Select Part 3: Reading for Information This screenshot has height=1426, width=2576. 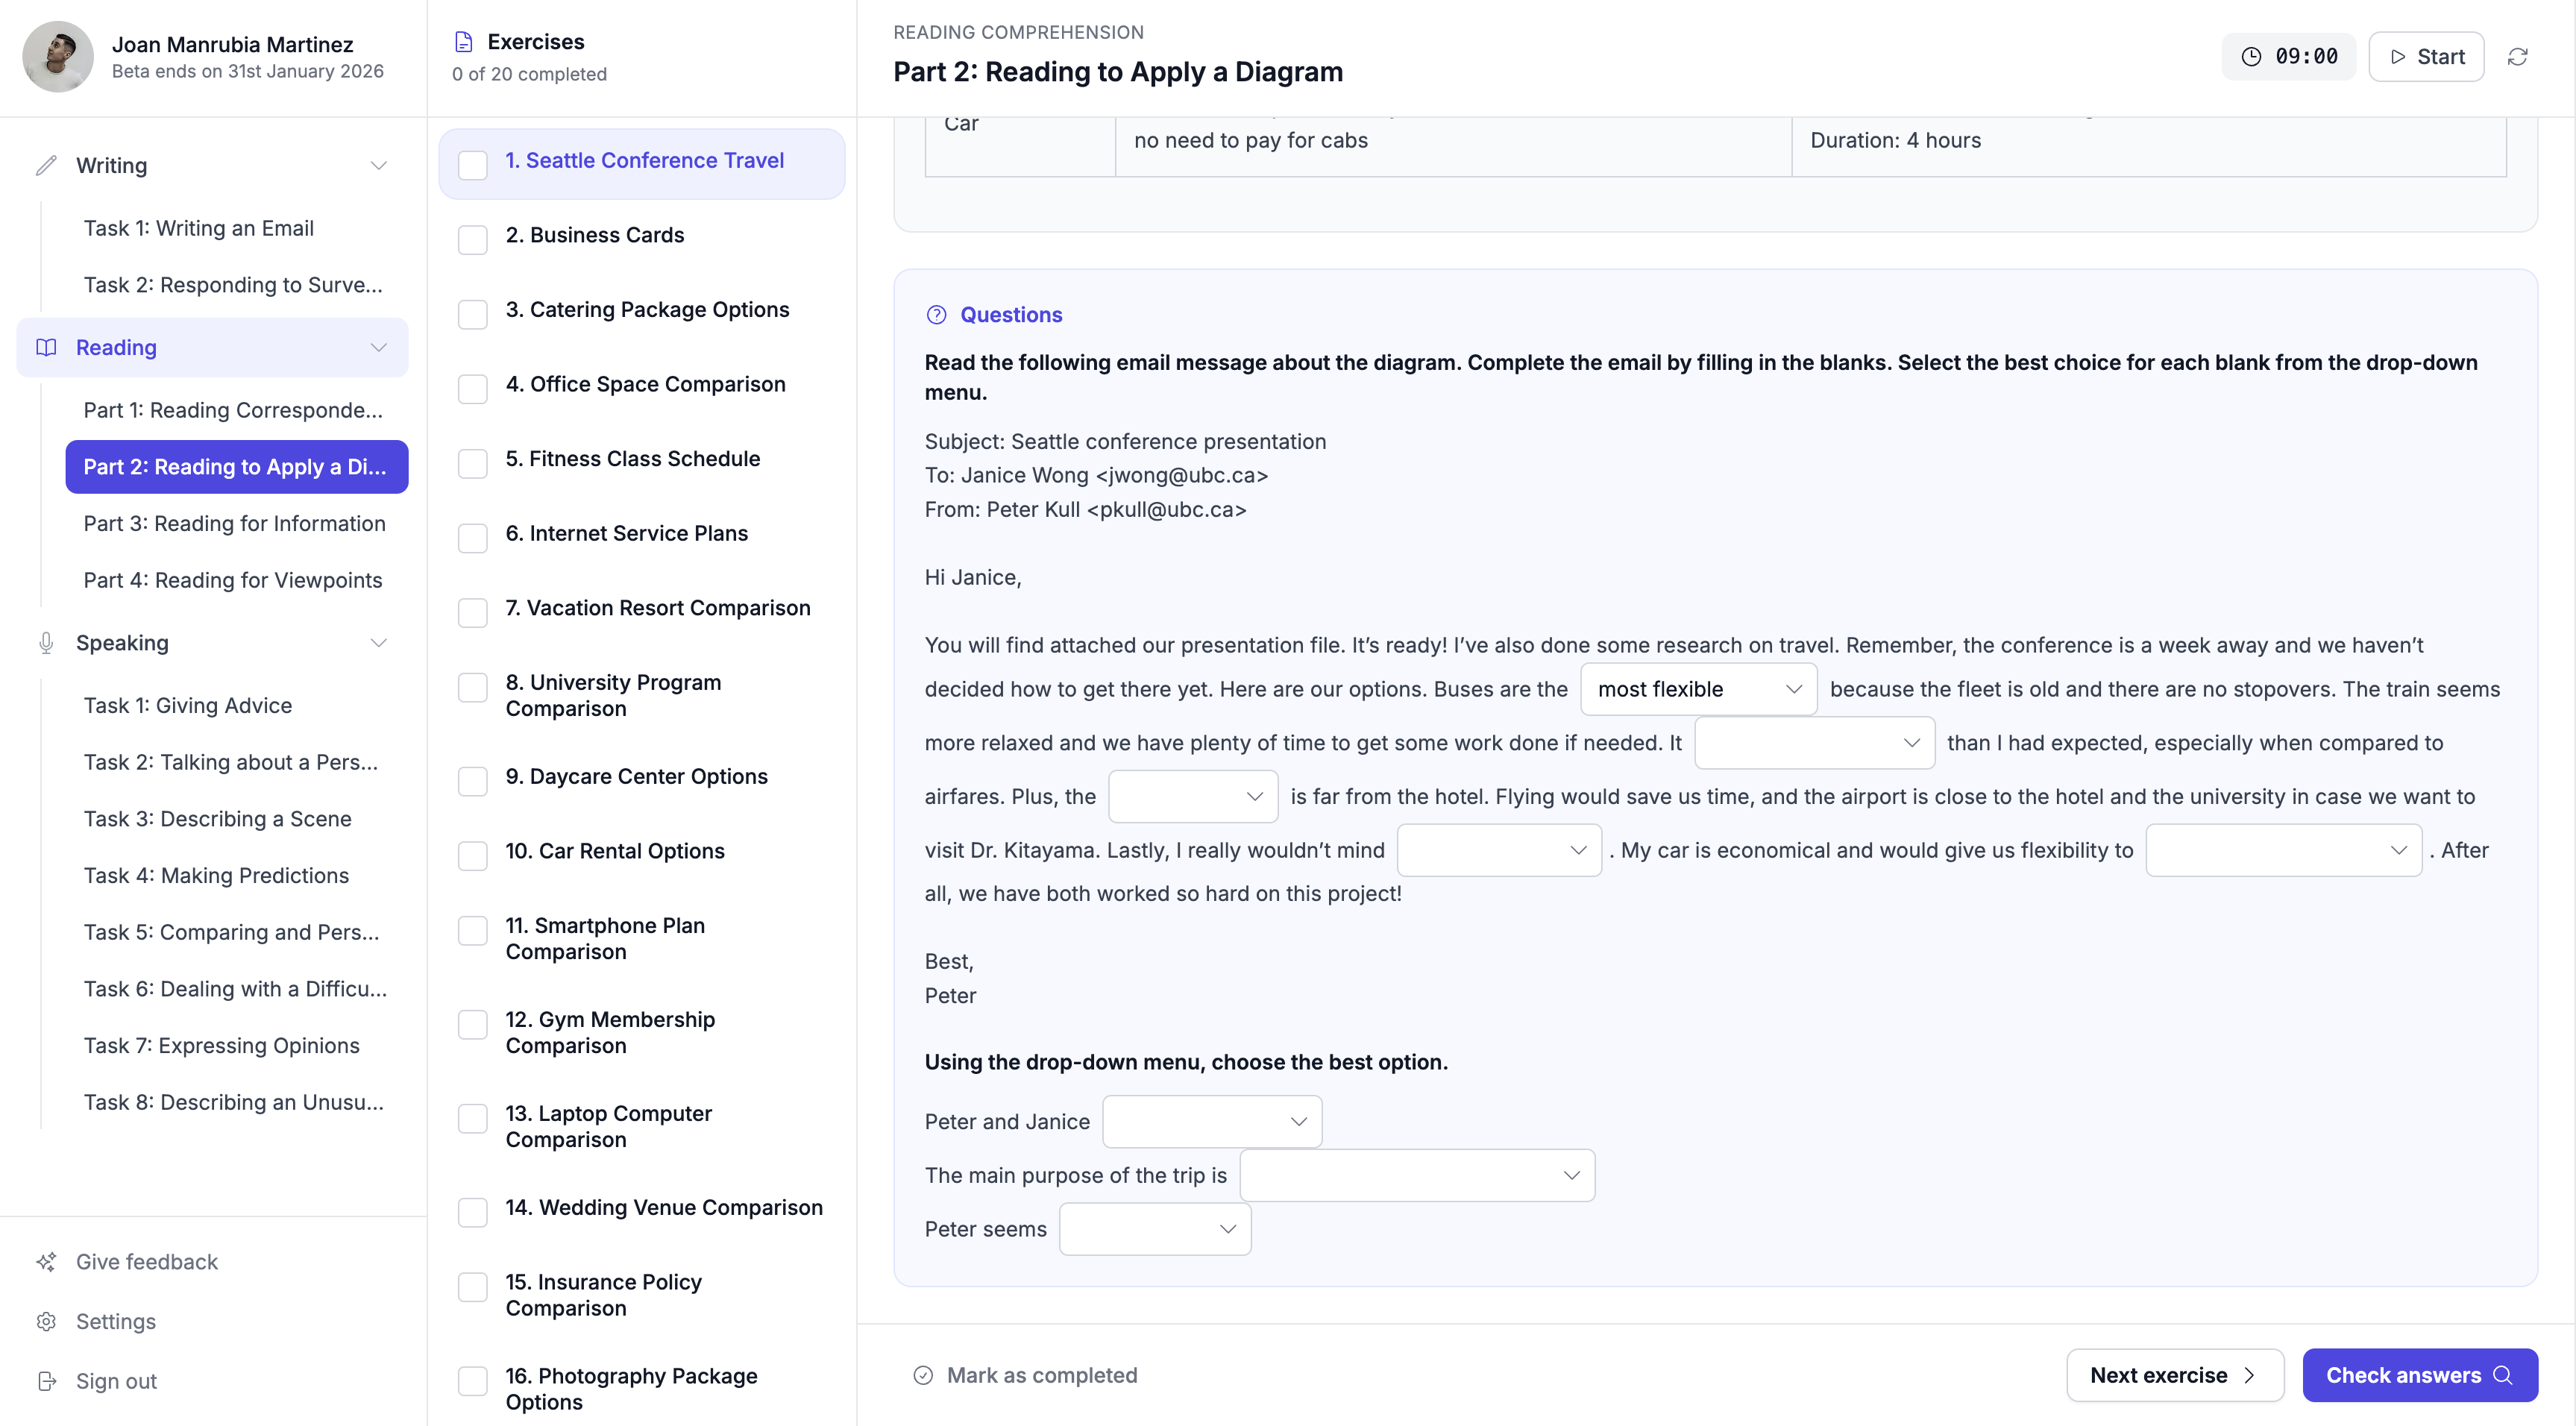pos(234,523)
